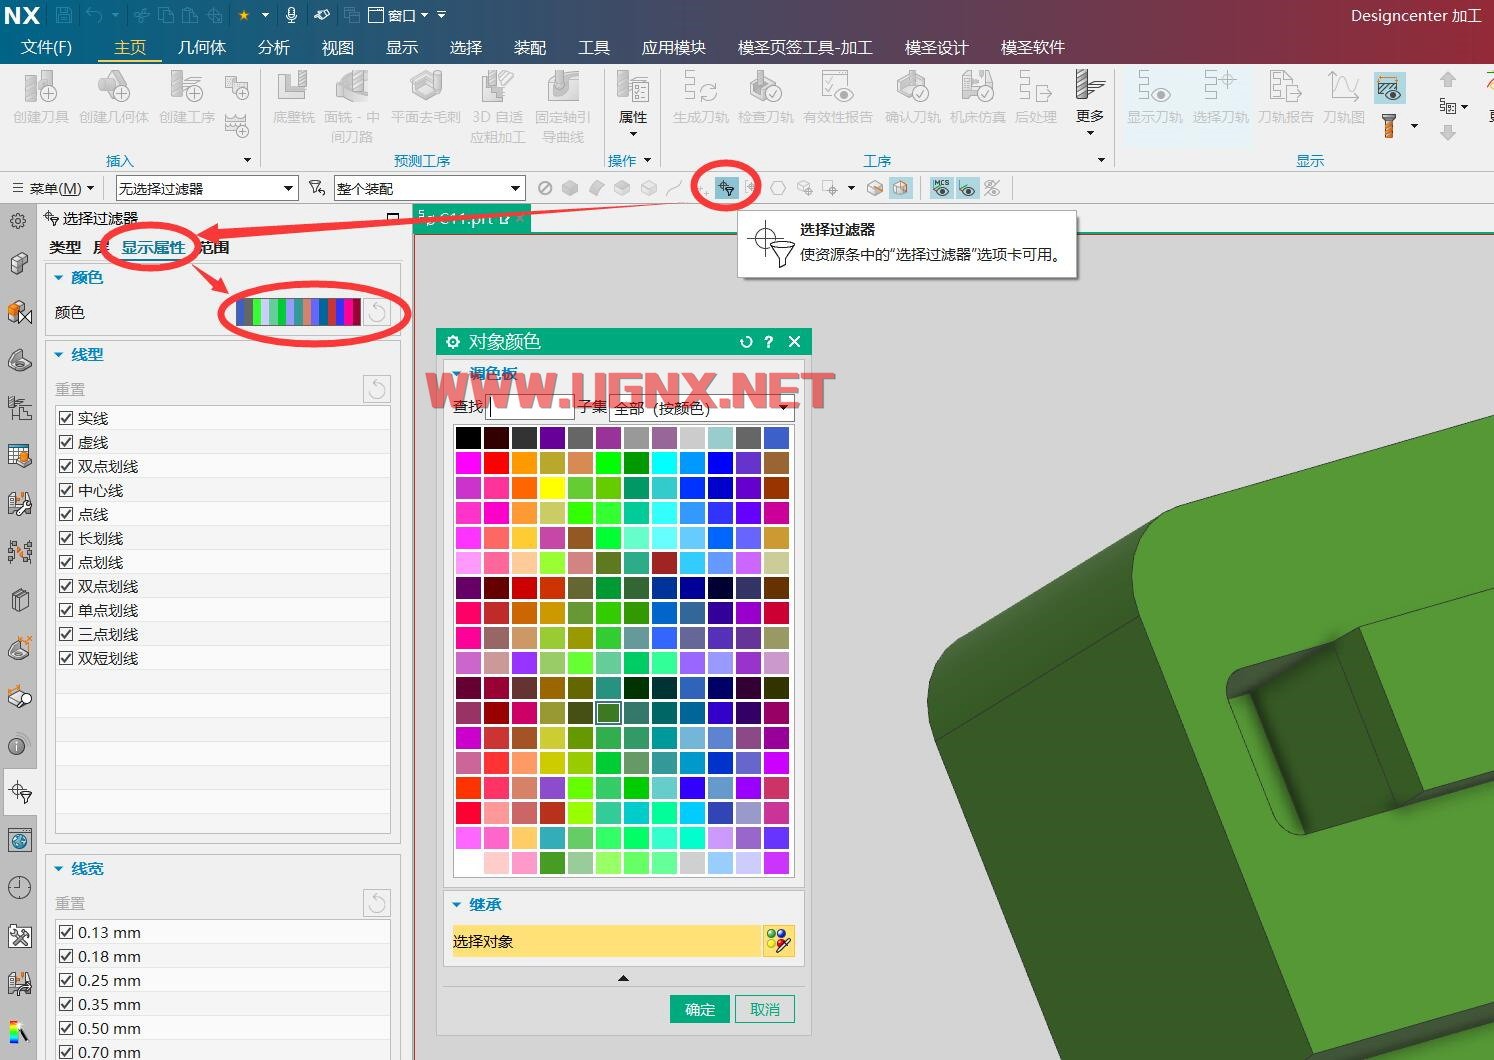The width and height of the screenshot is (1494, 1060).
Task: Click the reset icon in the 线型 section
Action: pyautogui.click(x=376, y=389)
